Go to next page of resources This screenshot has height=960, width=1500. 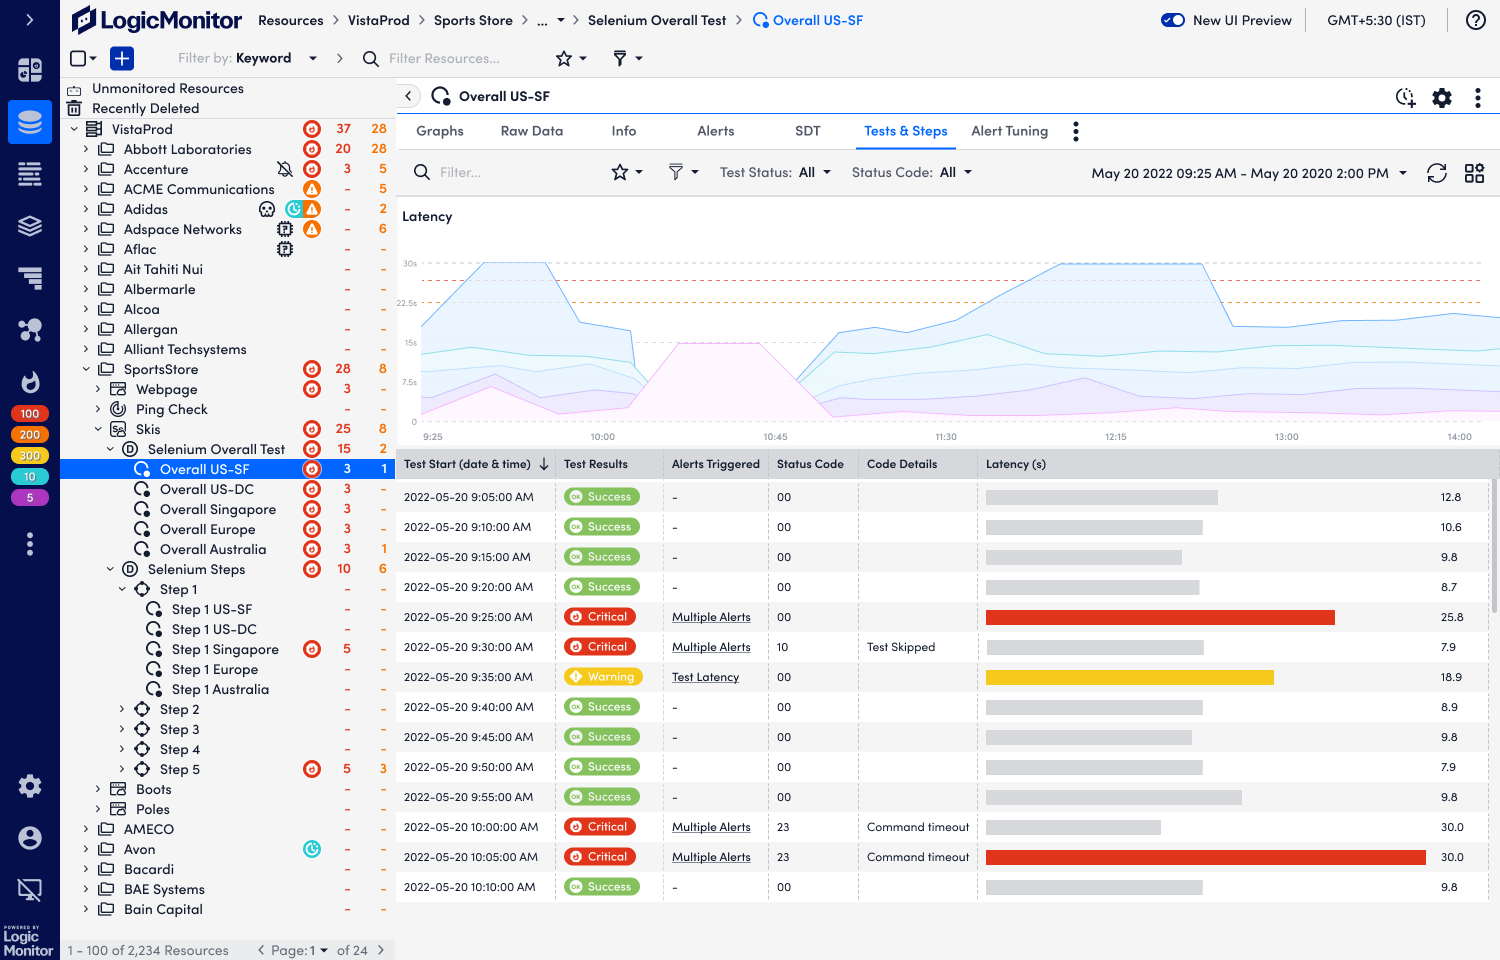(x=381, y=950)
